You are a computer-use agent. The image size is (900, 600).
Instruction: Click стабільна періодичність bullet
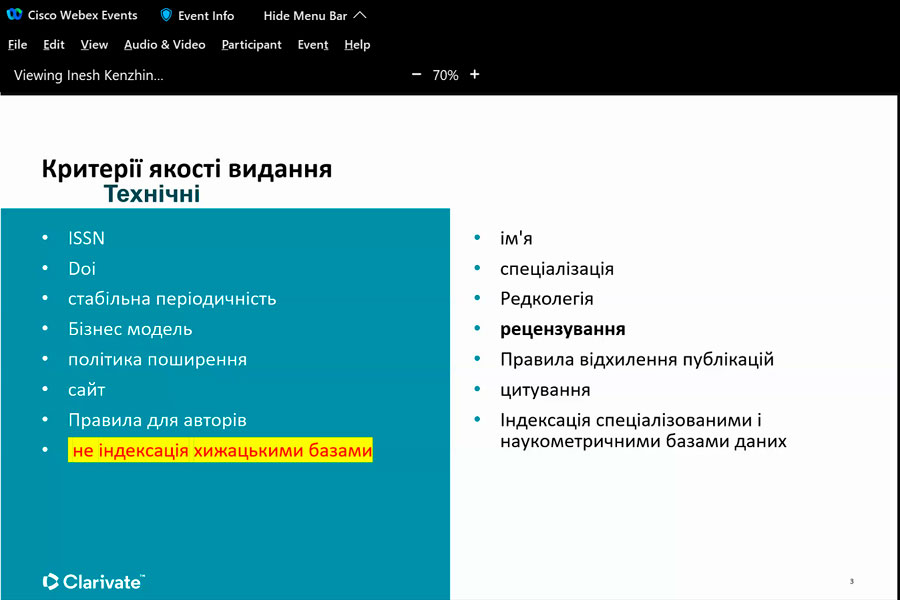[172, 299]
